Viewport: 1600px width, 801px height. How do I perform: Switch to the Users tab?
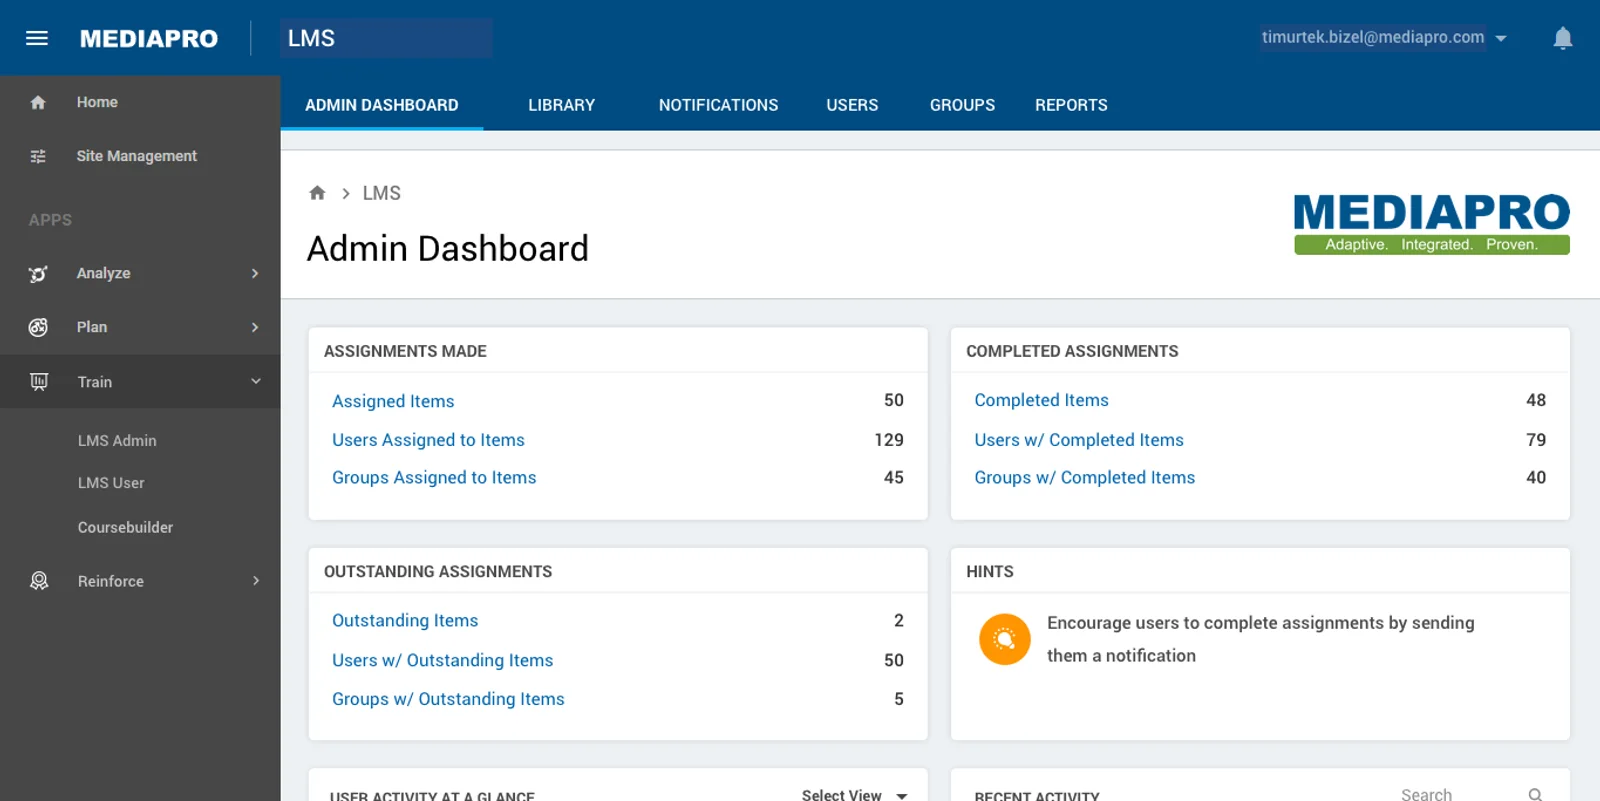852,105
